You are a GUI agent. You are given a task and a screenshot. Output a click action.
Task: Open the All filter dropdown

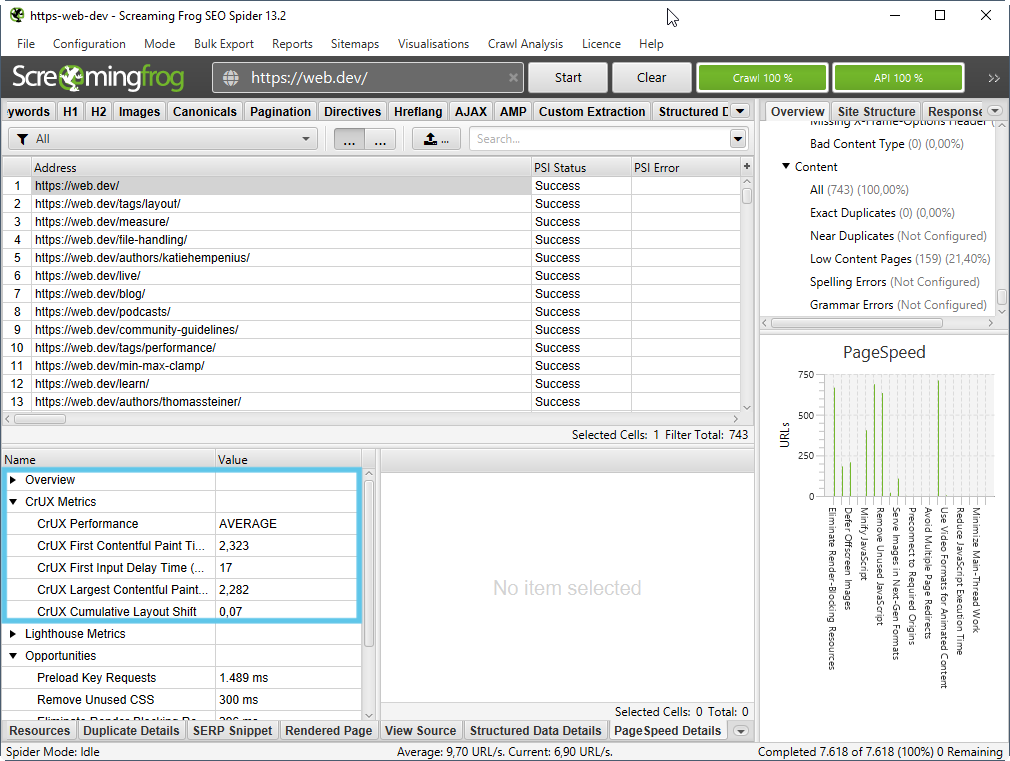[x=163, y=139]
